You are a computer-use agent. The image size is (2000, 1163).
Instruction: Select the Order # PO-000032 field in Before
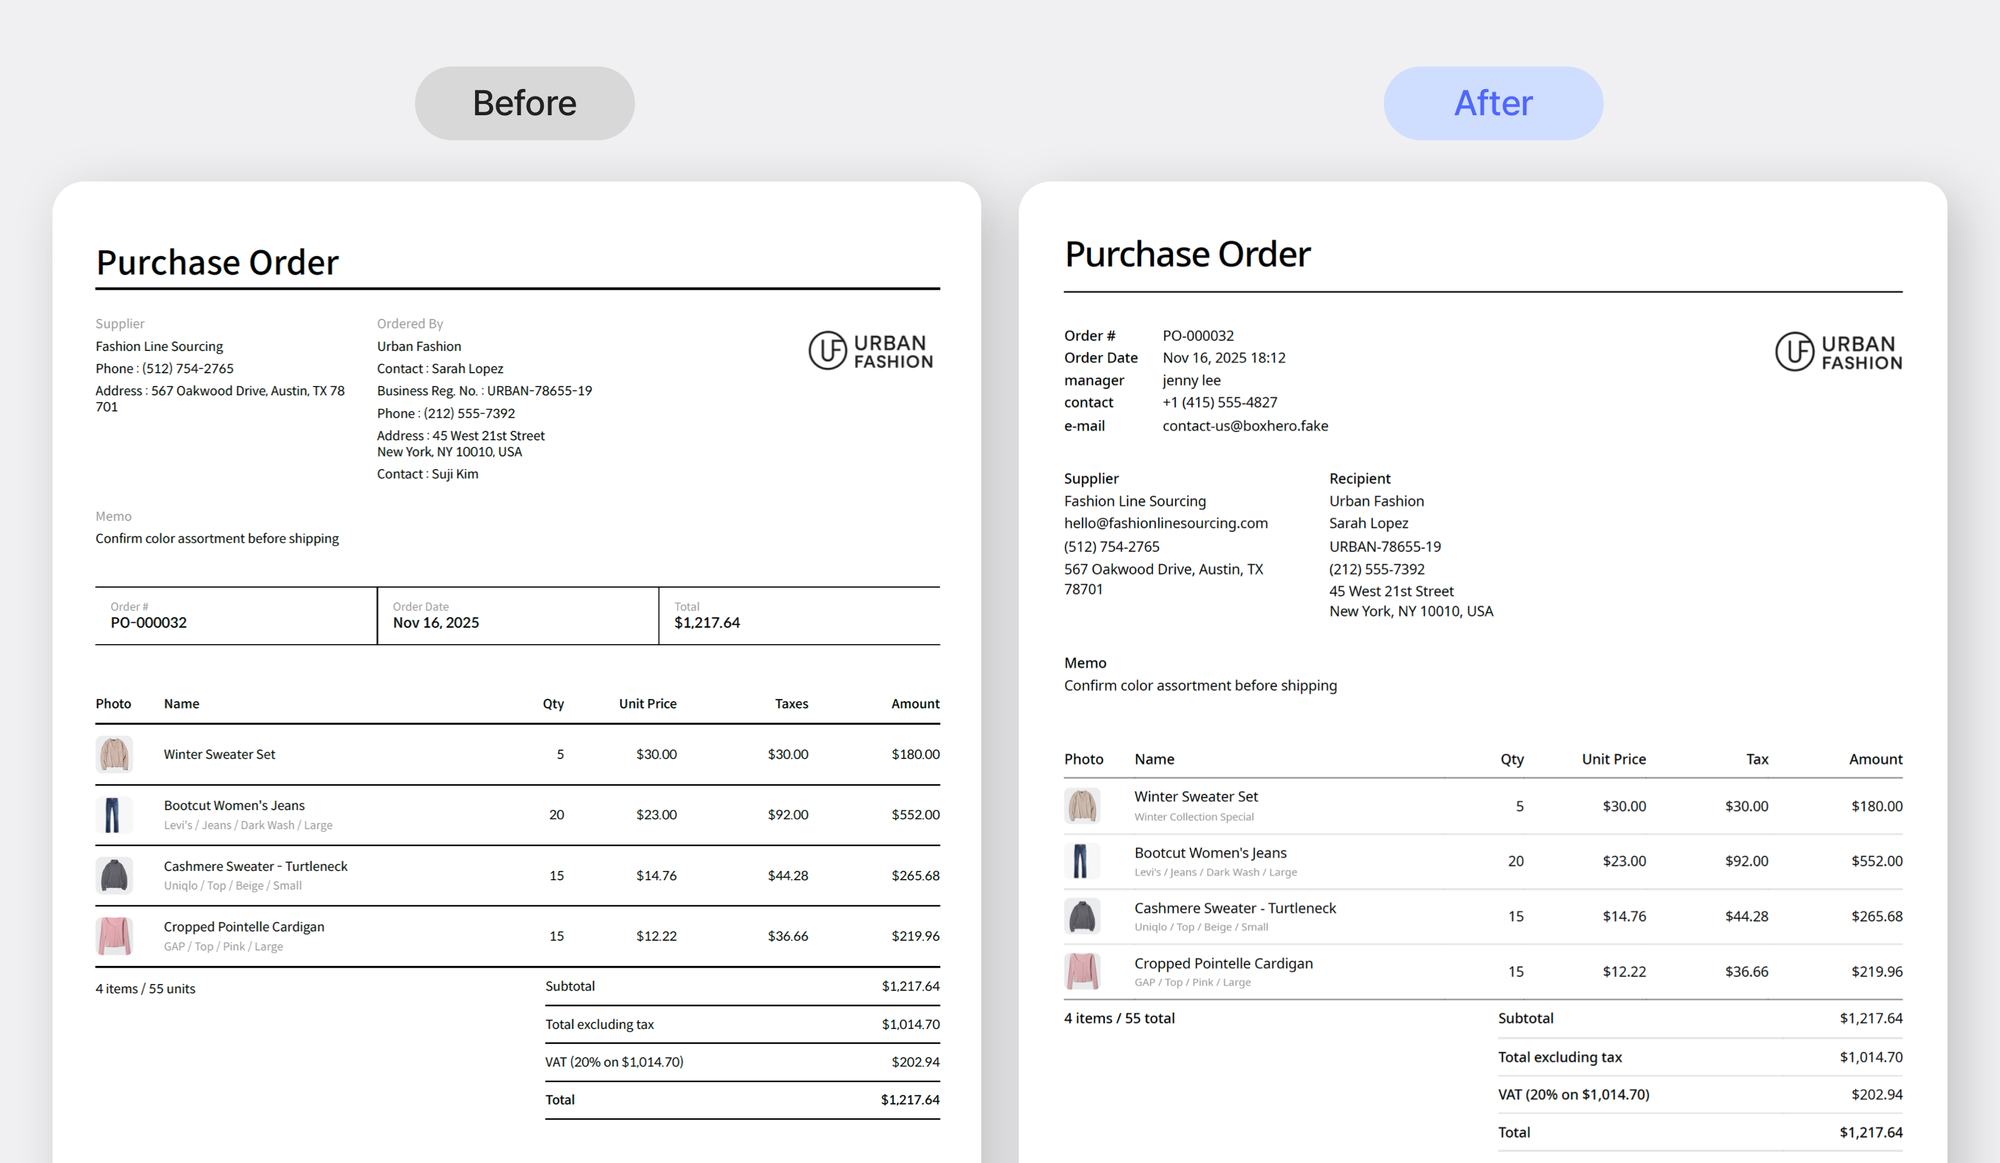148,621
